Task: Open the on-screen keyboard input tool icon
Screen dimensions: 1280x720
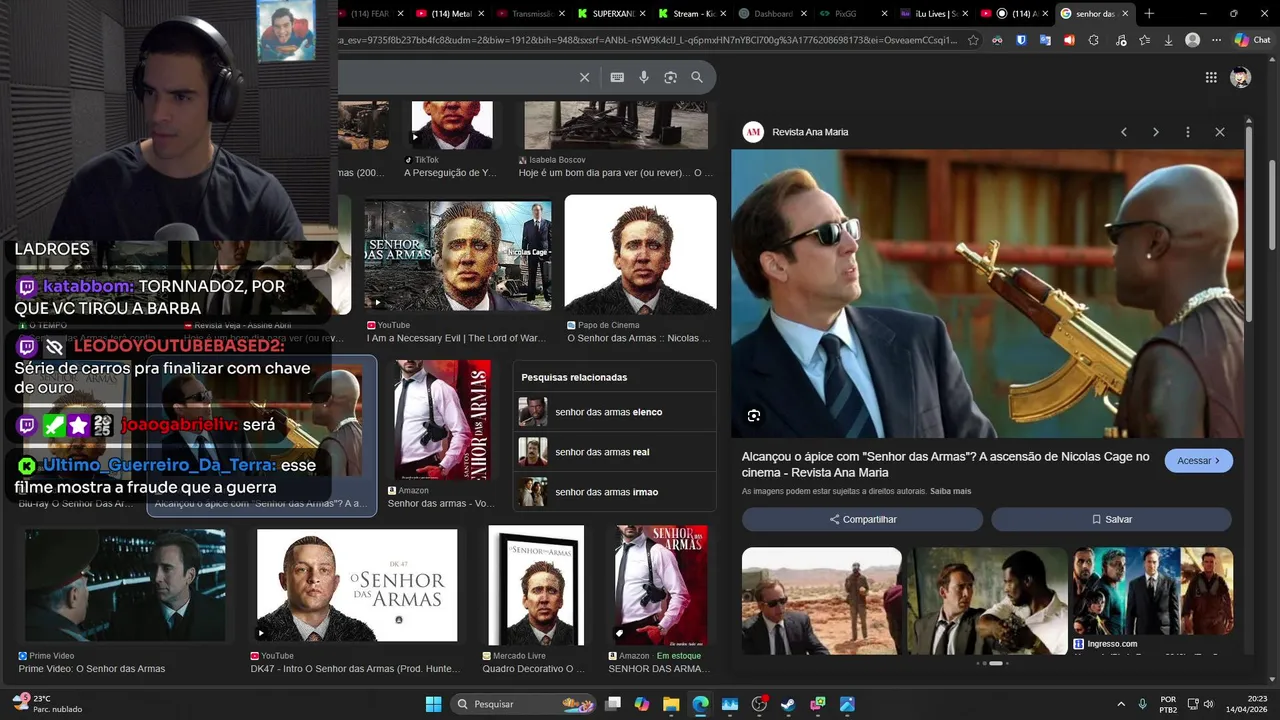Action: pyautogui.click(x=617, y=78)
